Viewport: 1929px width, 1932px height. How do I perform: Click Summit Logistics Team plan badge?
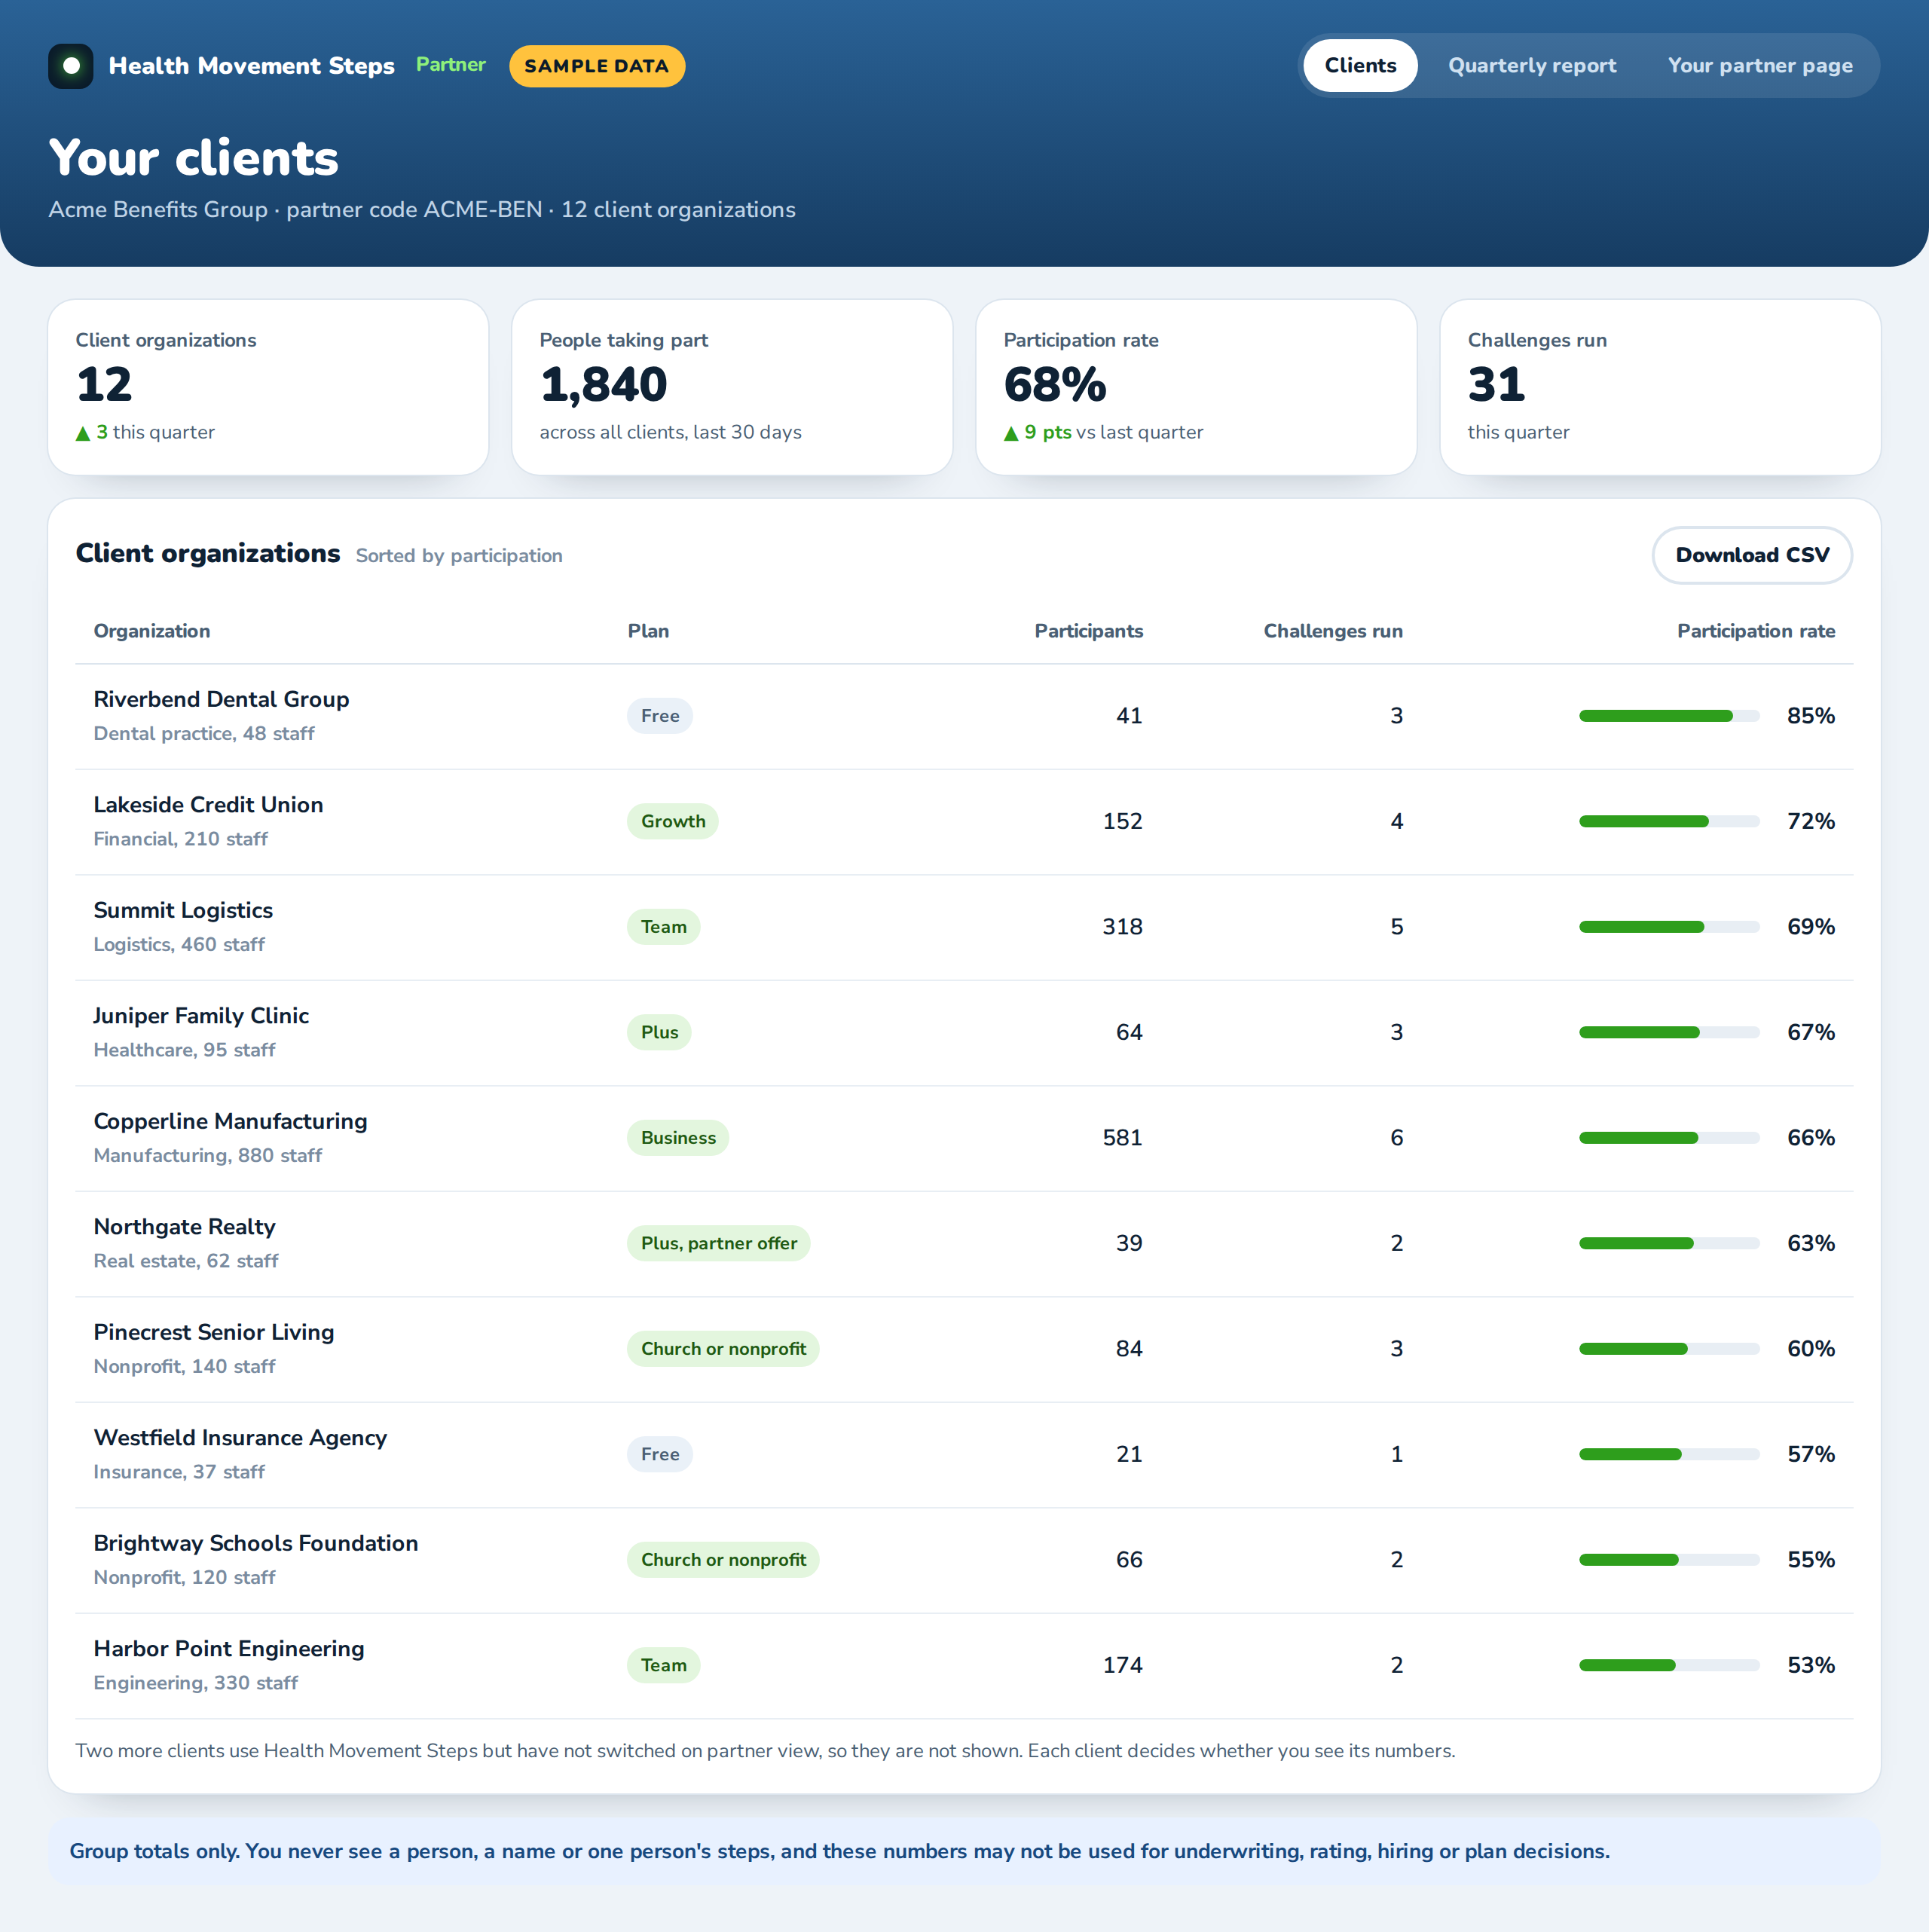(664, 927)
